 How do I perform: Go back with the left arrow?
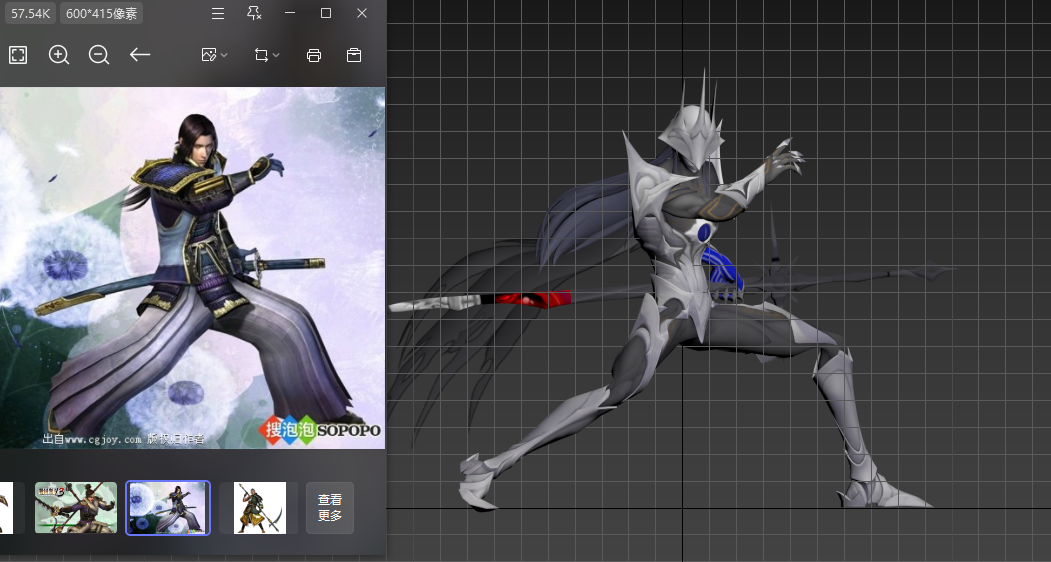pos(140,55)
